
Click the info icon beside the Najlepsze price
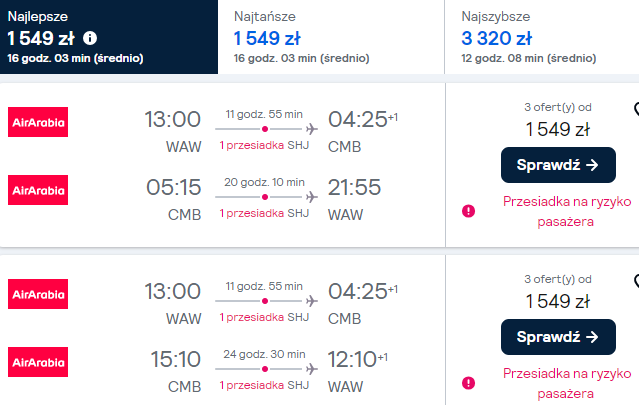click(91, 38)
